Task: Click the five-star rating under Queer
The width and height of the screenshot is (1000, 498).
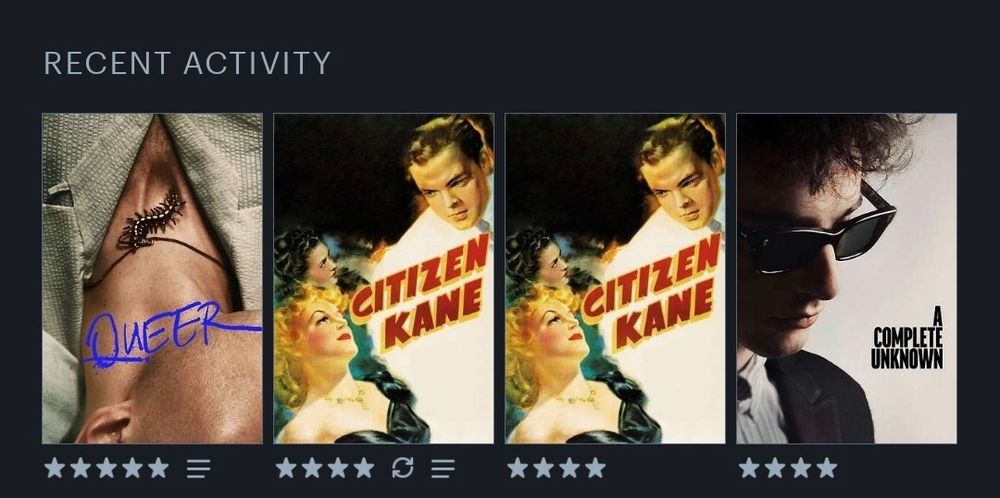Action: [107, 468]
